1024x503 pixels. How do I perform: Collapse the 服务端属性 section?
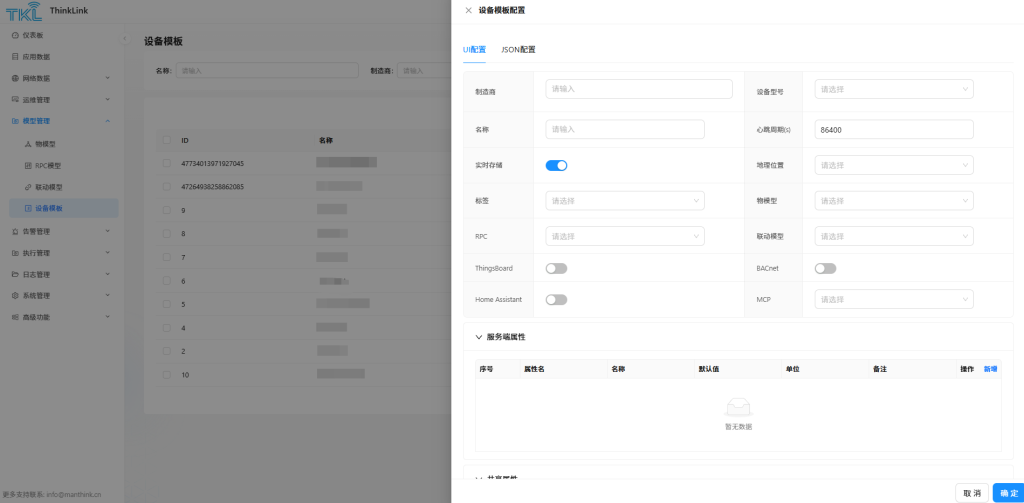[479, 337]
